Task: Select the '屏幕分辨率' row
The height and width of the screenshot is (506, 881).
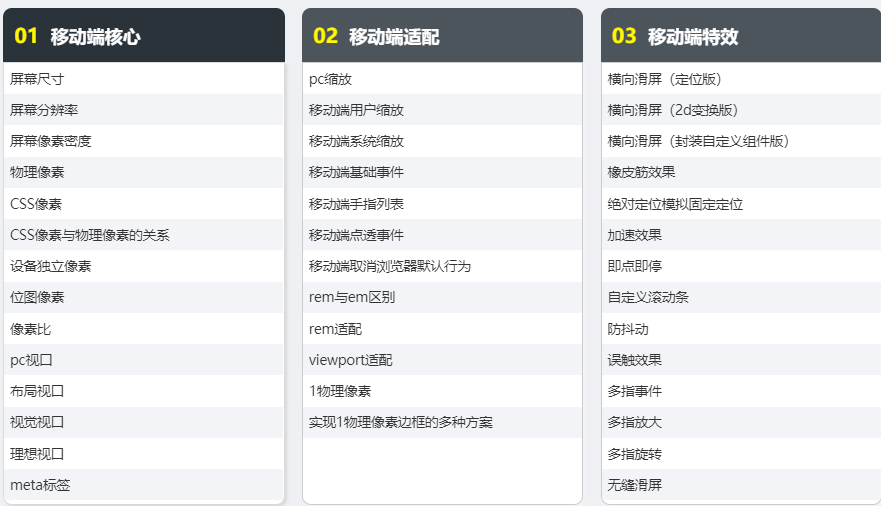Action: point(144,110)
